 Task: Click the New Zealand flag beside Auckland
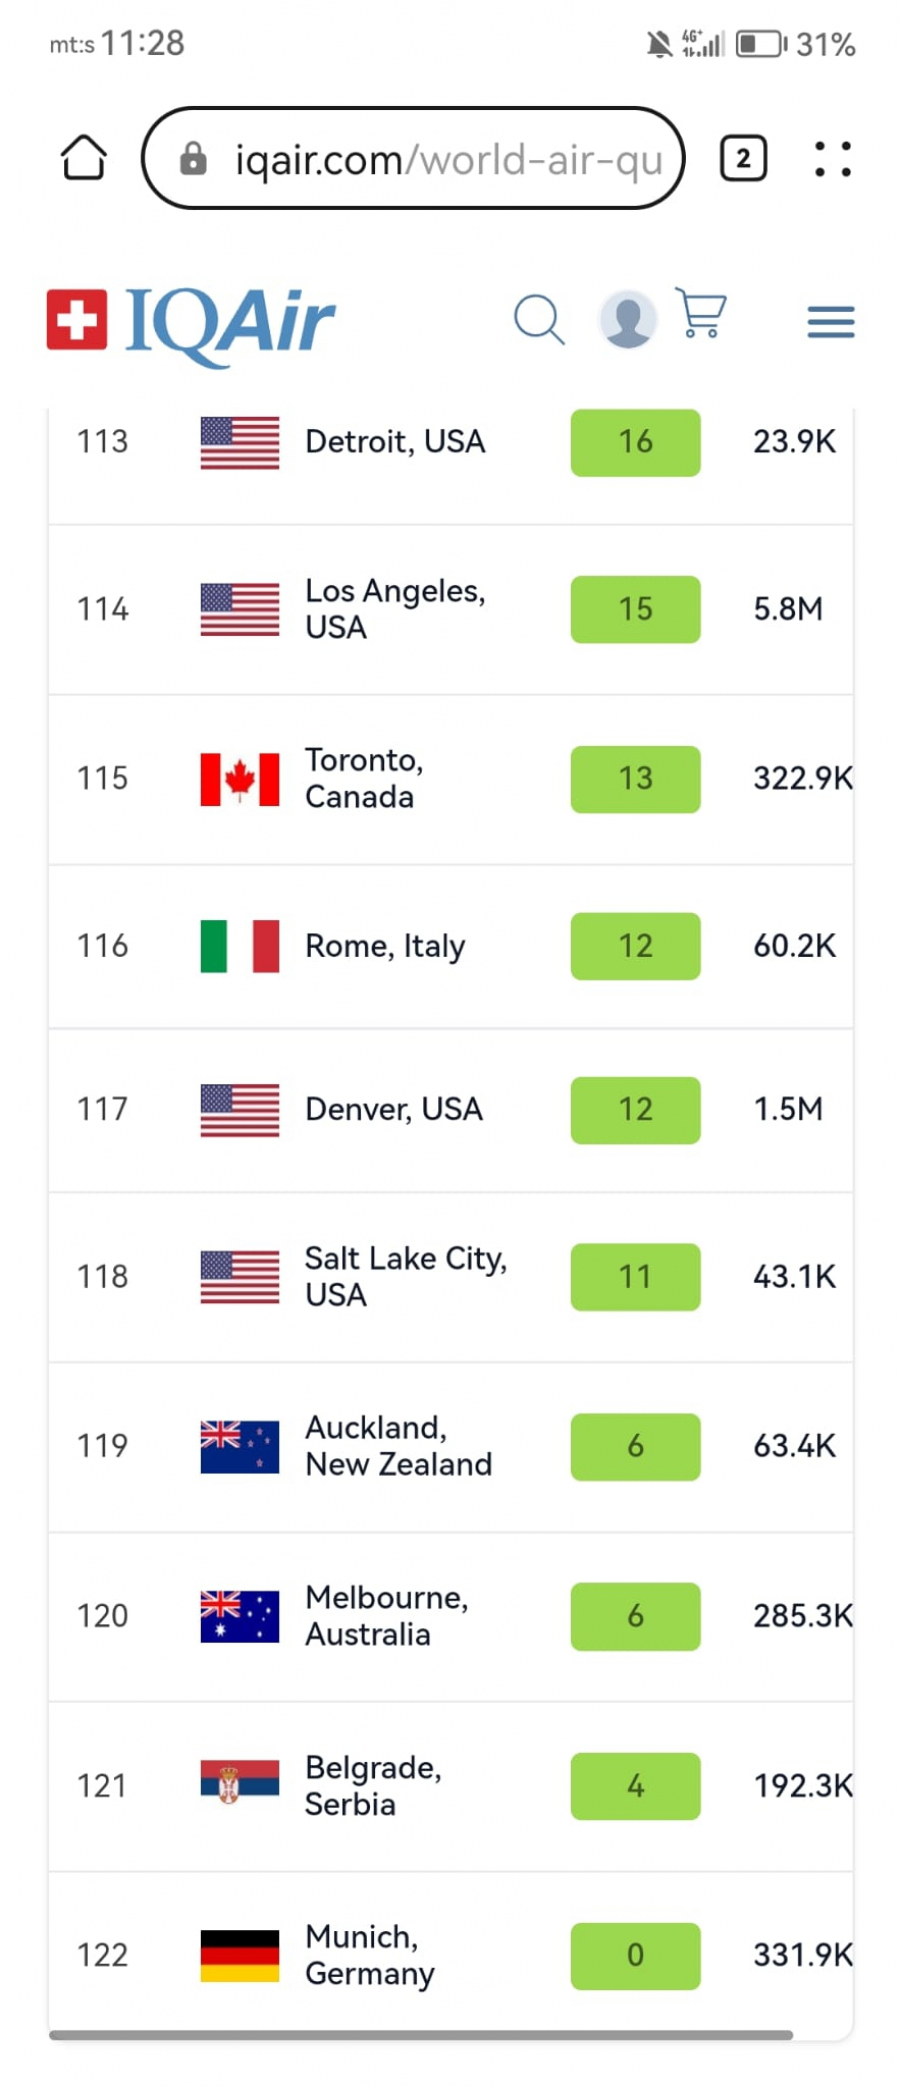[239, 1446]
